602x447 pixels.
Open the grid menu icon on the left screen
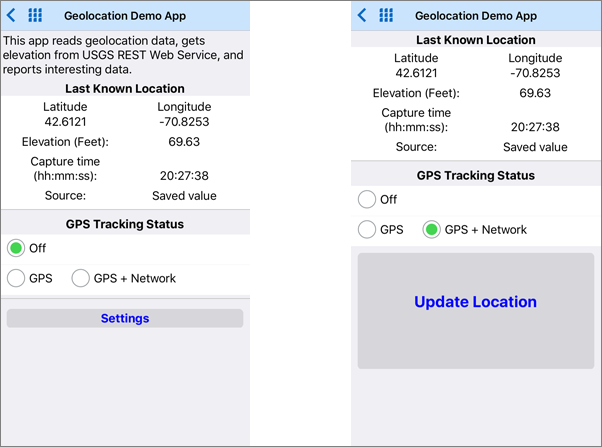[x=35, y=16]
